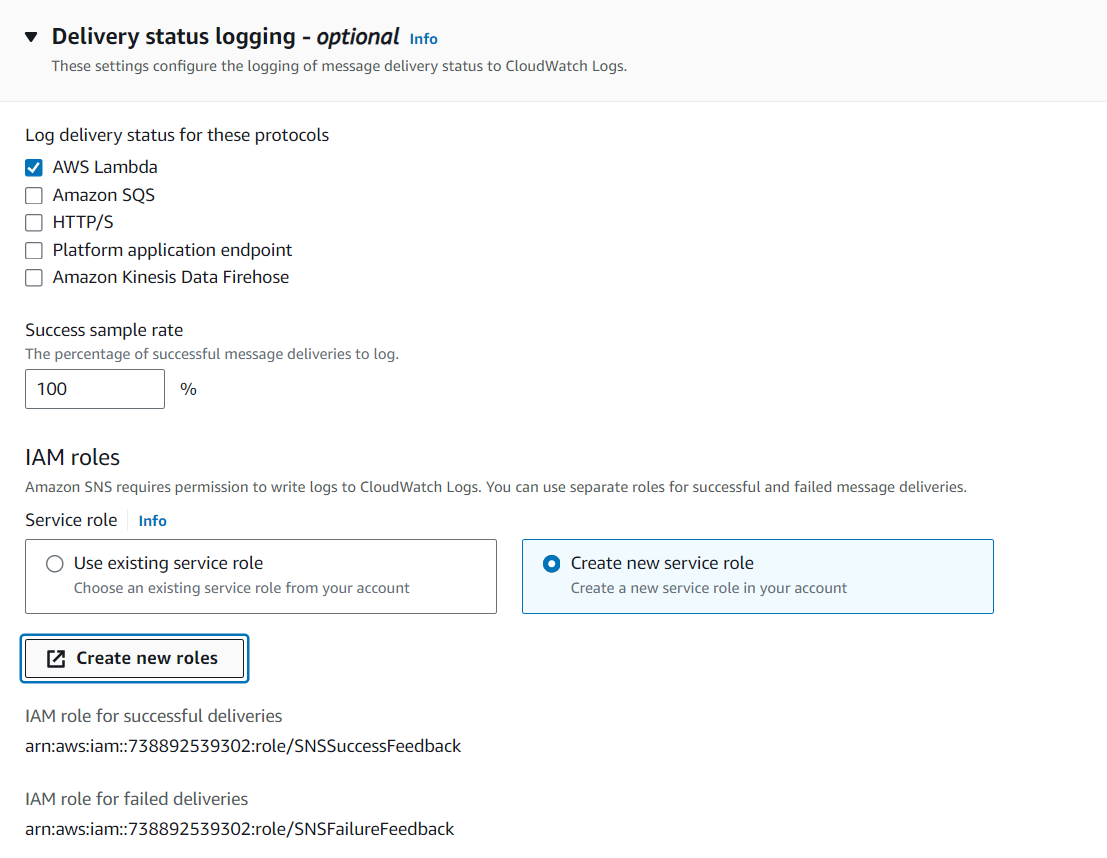Uncheck the AWS Lambda protocol checkbox
1107x858 pixels.
[x=34, y=167]
